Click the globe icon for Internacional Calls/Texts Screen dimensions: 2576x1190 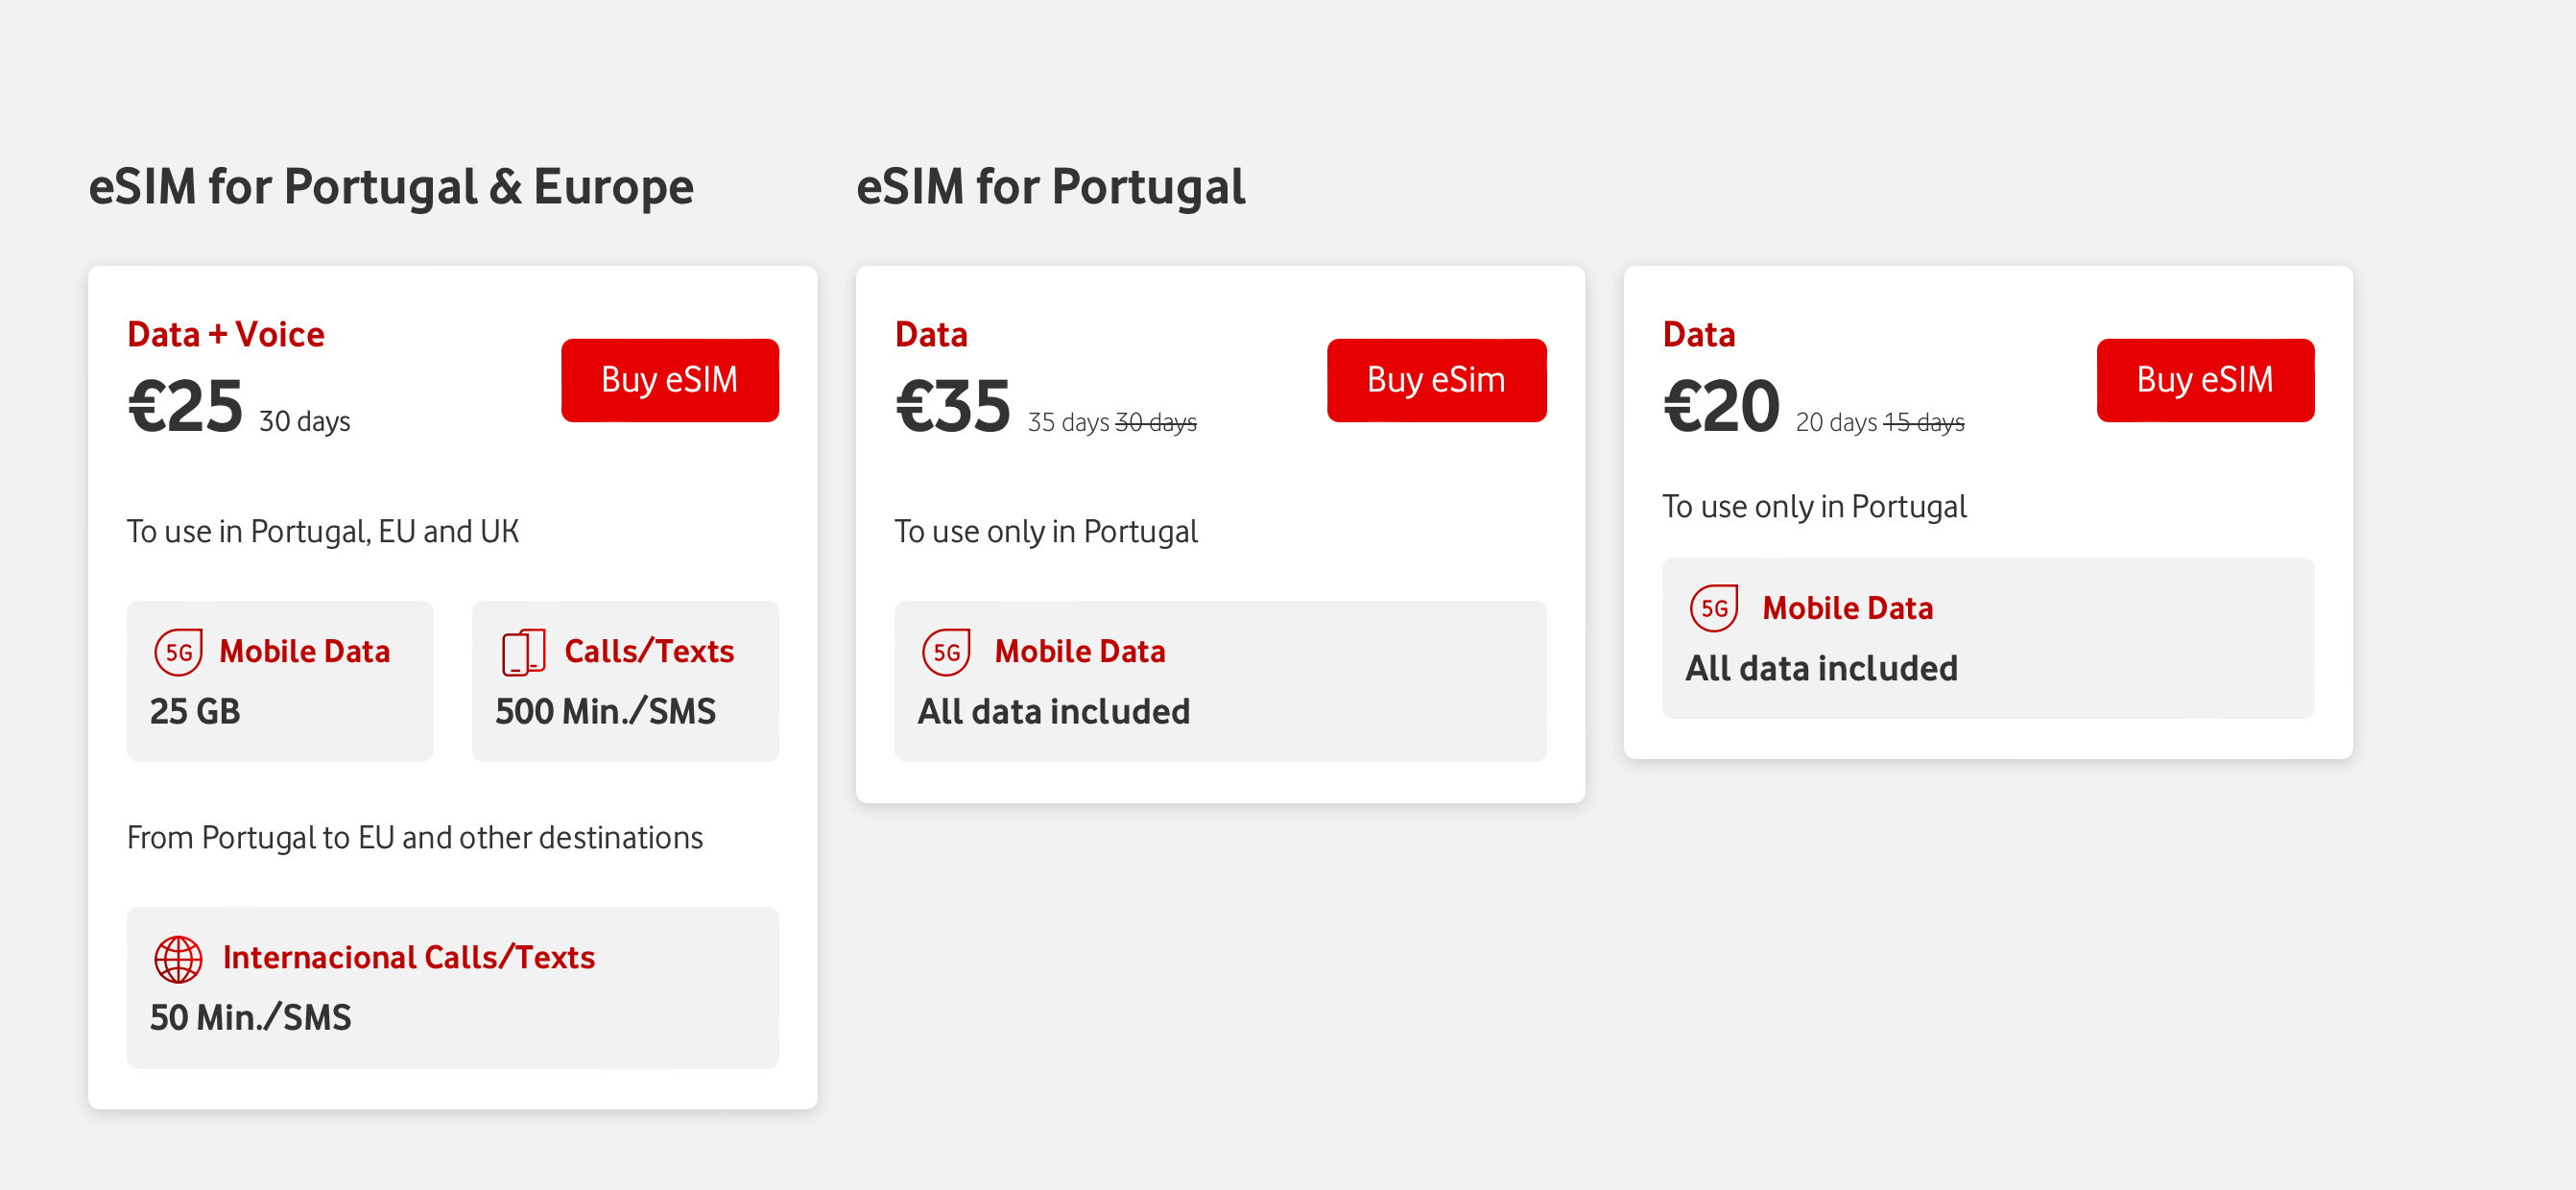(x=178, y=959)
